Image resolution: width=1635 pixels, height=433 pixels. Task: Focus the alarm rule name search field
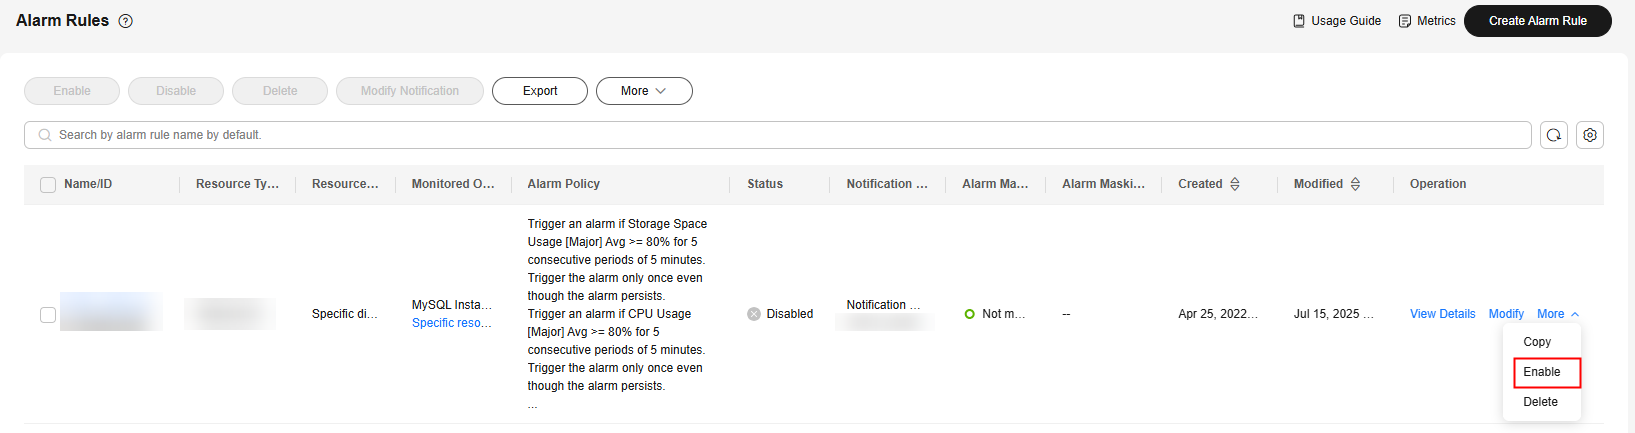tap(778, 135)
